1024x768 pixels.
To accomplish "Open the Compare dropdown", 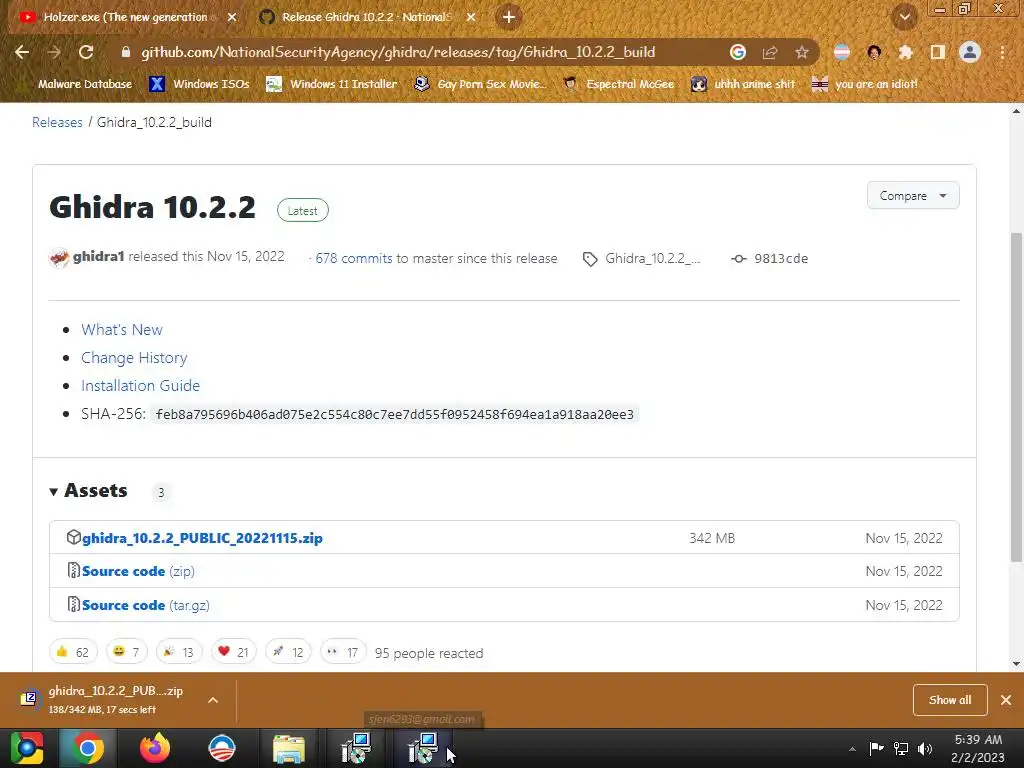I will pyautogui.click(x=913, y=195).
